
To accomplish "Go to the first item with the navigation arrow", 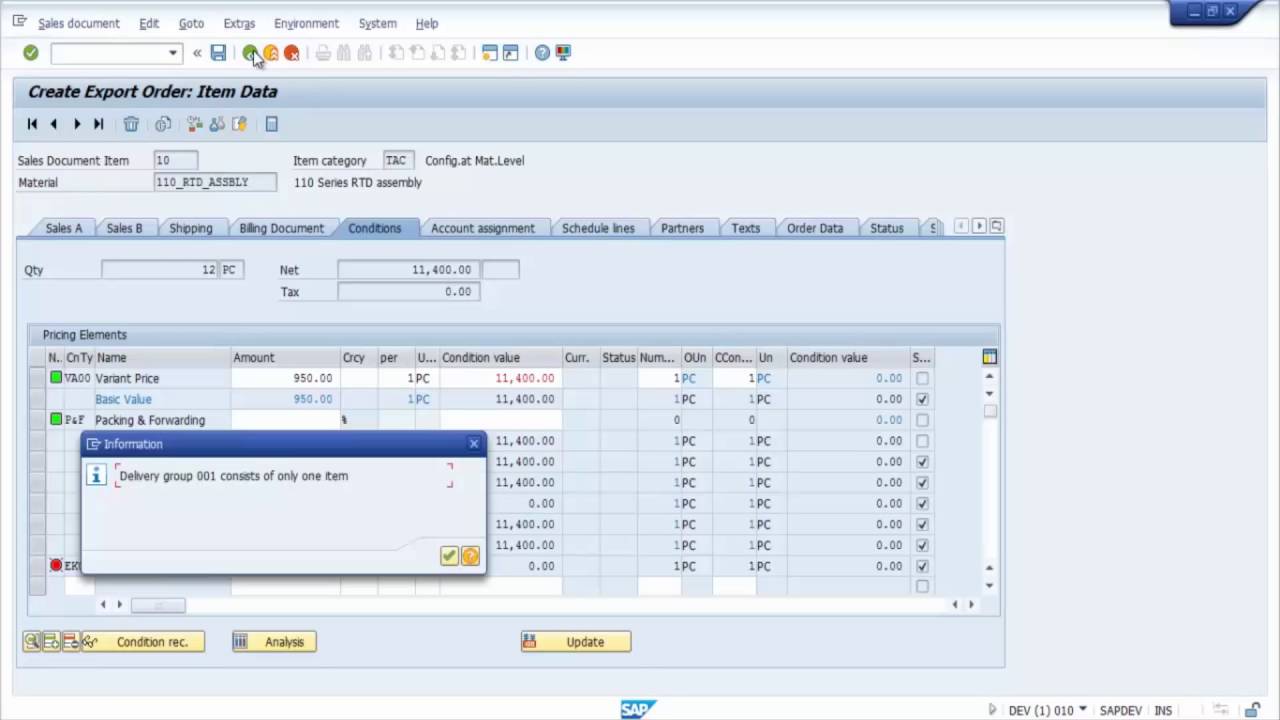I will [x=32, y=124].
